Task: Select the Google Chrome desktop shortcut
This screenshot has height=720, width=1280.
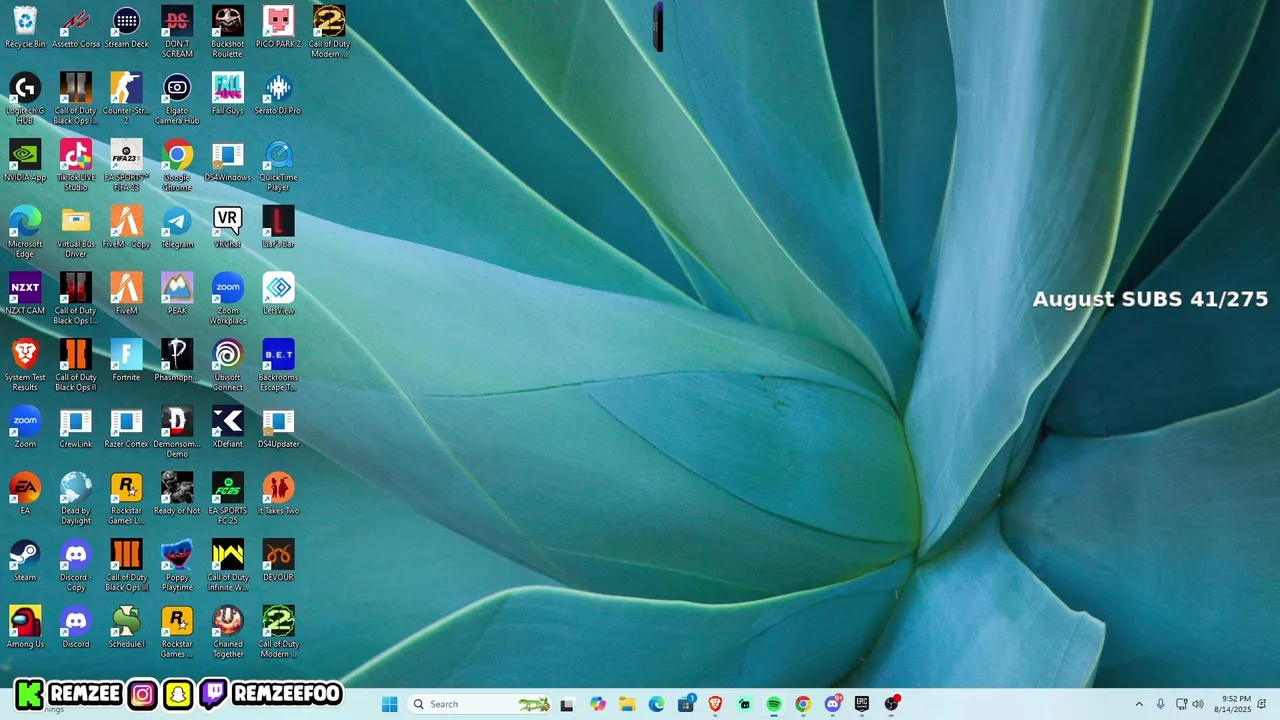Action: click(x=177, y=165)
